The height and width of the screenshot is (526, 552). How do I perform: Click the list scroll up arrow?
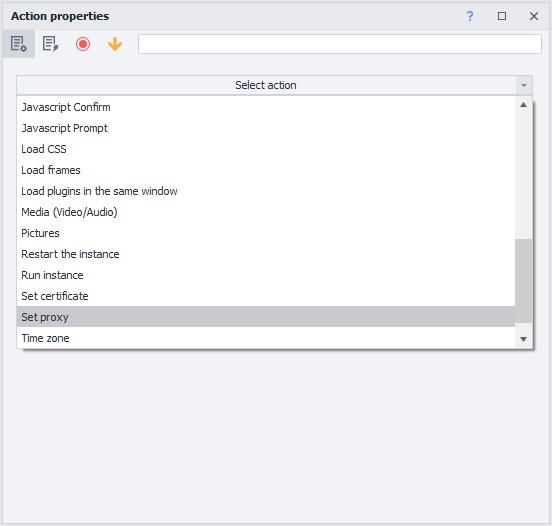pyautogui.click(x=523, y=105)
